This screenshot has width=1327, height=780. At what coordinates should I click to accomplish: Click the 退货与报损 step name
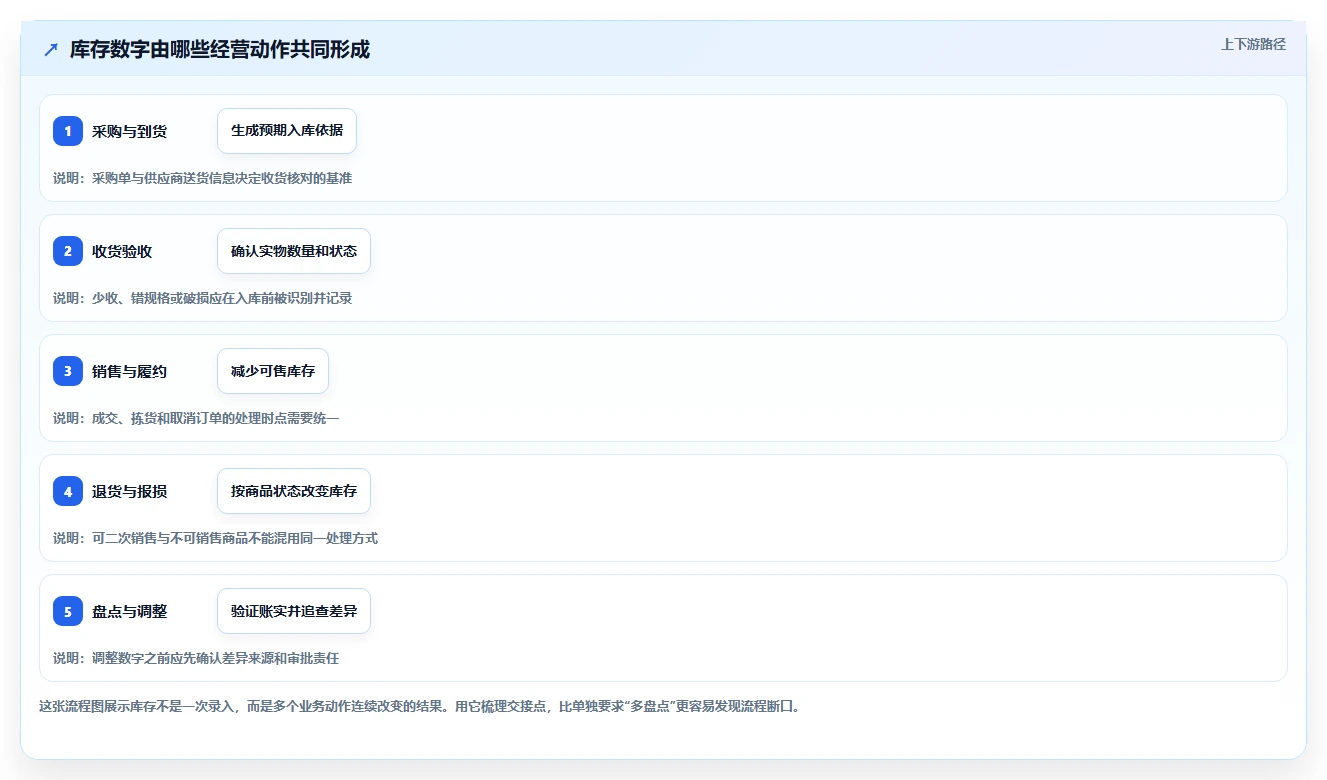point(129,491)
